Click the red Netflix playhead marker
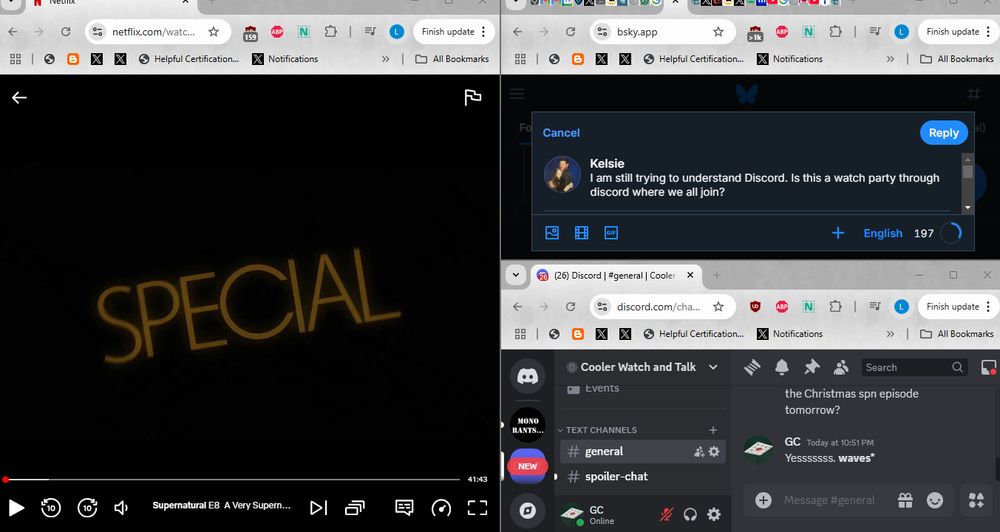The image size is (1000, 532). coord(5,479)
